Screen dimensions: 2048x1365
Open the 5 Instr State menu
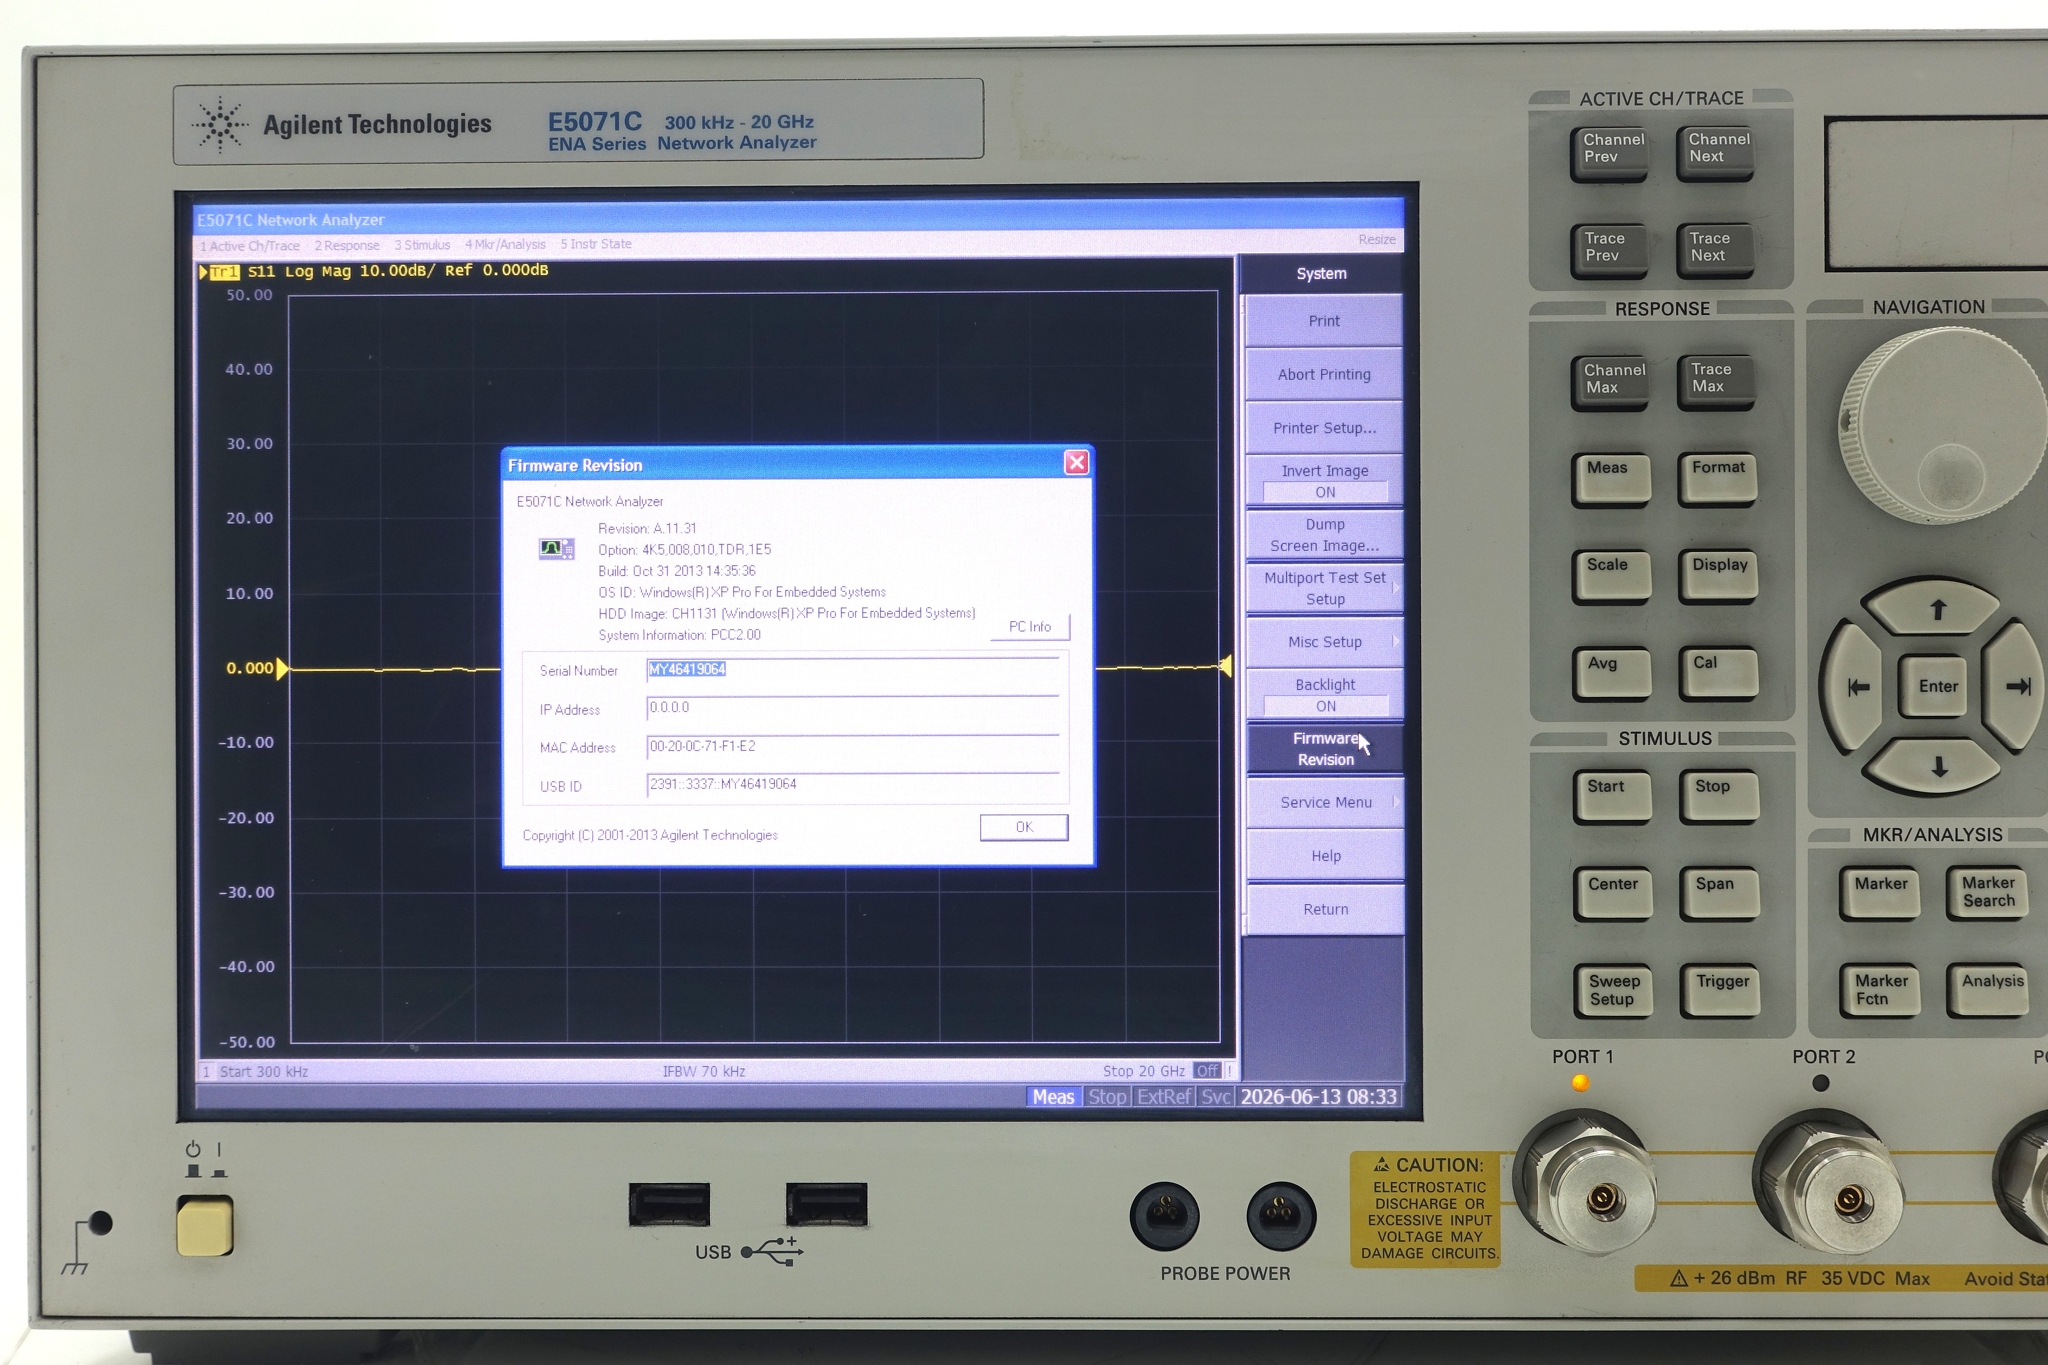tap(595, 244)
